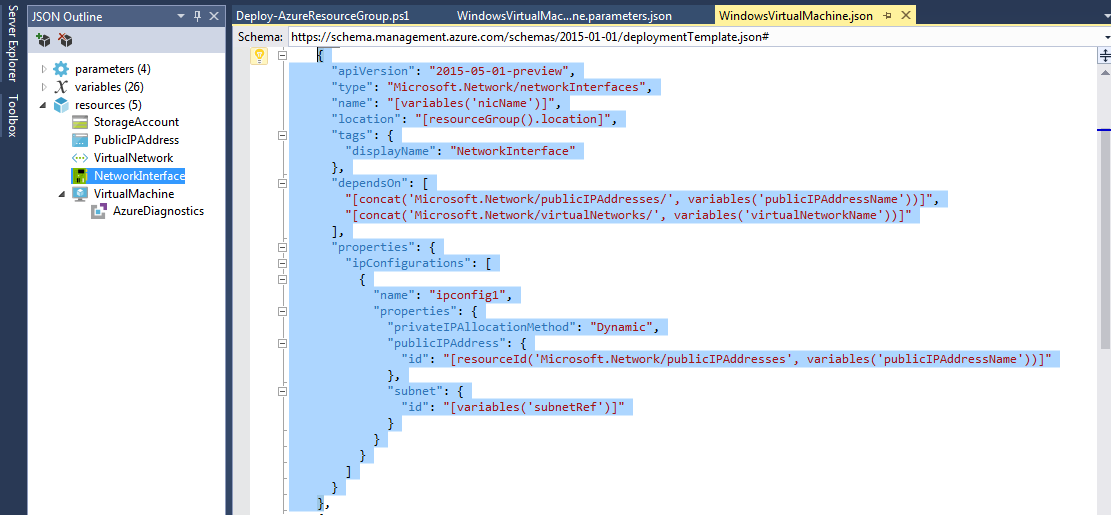Screen dimensions: 1111x515
Task: Click the blue cube icon beside resources (5)
Action: tap(62, 105)
